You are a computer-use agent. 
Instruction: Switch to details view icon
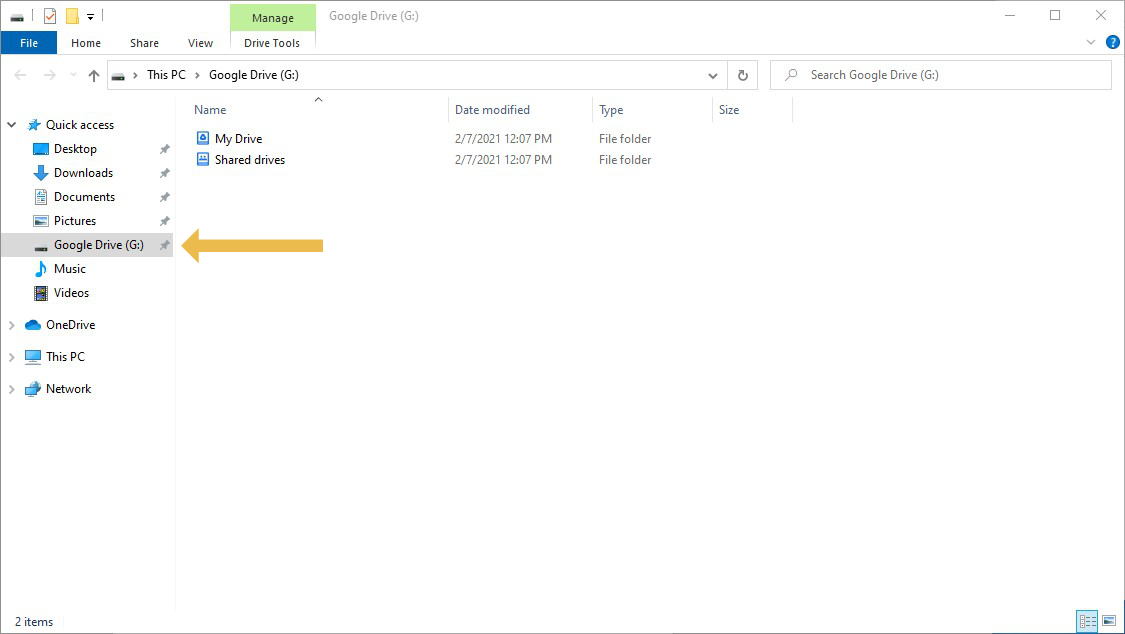[x=1087, y=621]
